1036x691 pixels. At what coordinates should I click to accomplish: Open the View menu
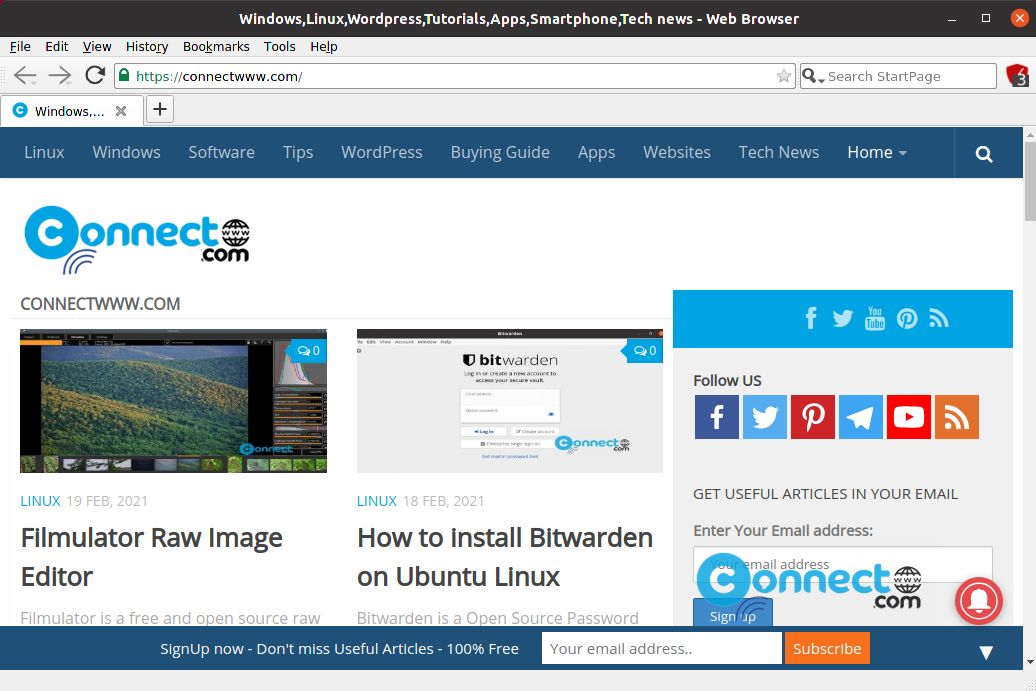tap(97, 46)
